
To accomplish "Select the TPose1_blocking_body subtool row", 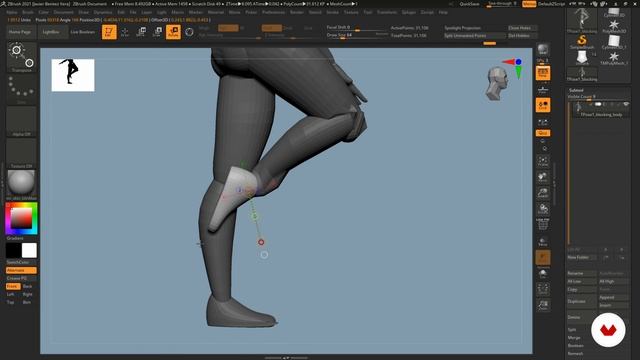I will pyautogui.click(x=601, y=110).
